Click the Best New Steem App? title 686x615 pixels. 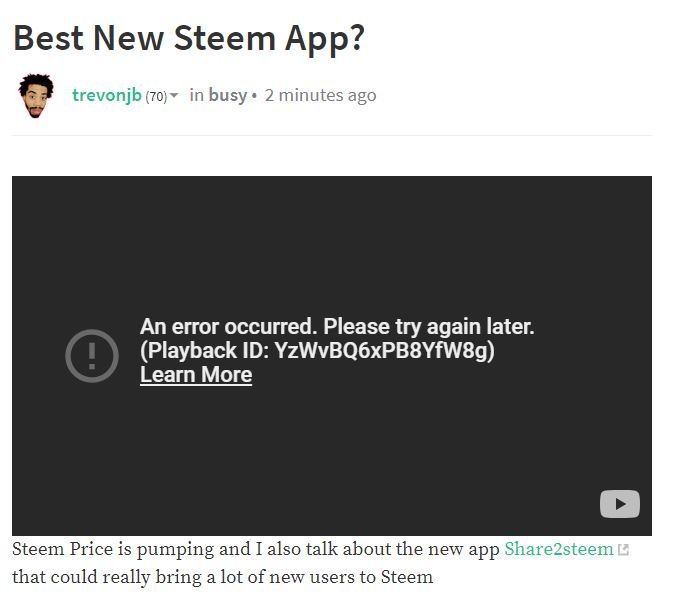pyautogui.click(x=189, y=38)
